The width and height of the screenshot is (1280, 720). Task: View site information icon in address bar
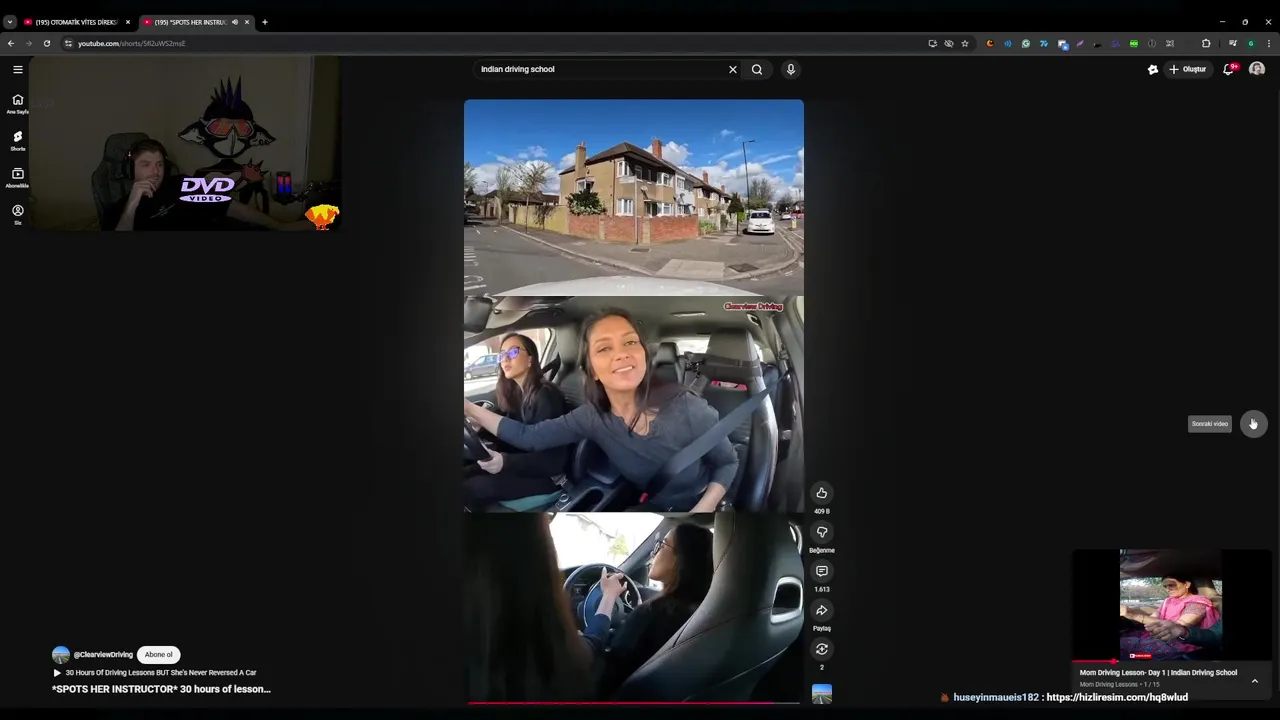68,43
